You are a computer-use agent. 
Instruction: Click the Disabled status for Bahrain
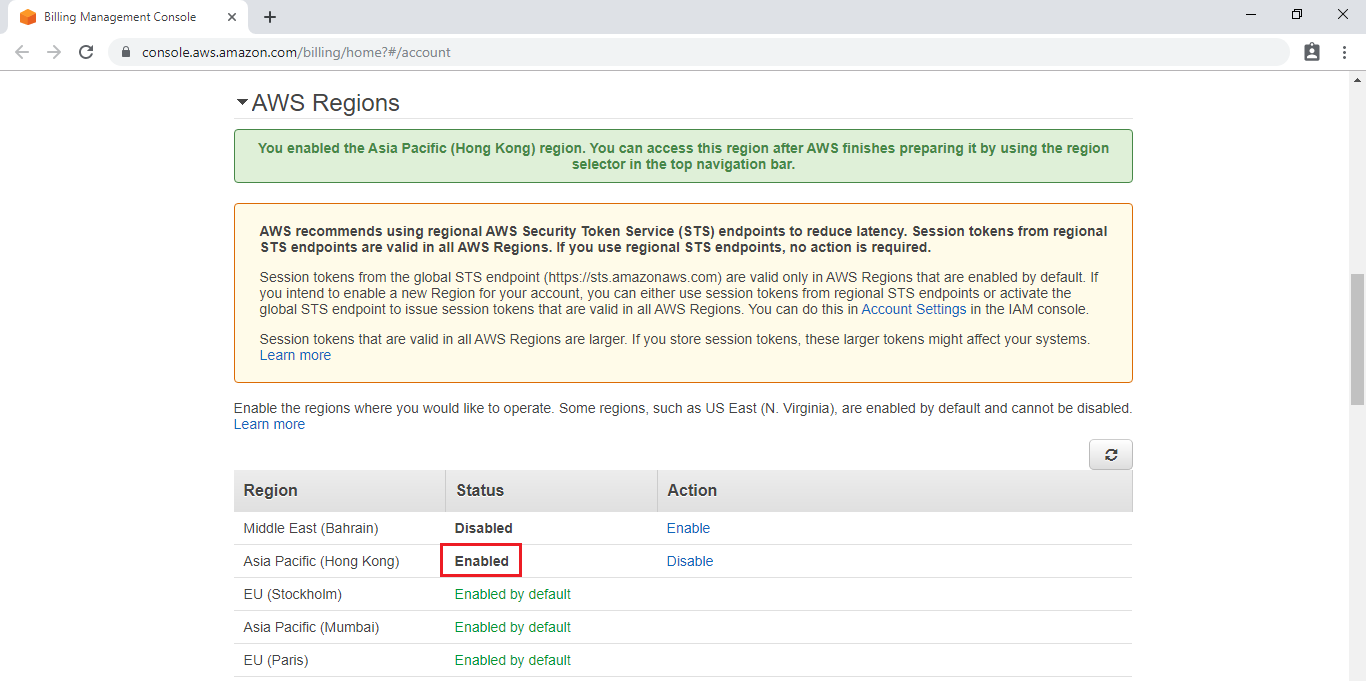tap(483, 528)
